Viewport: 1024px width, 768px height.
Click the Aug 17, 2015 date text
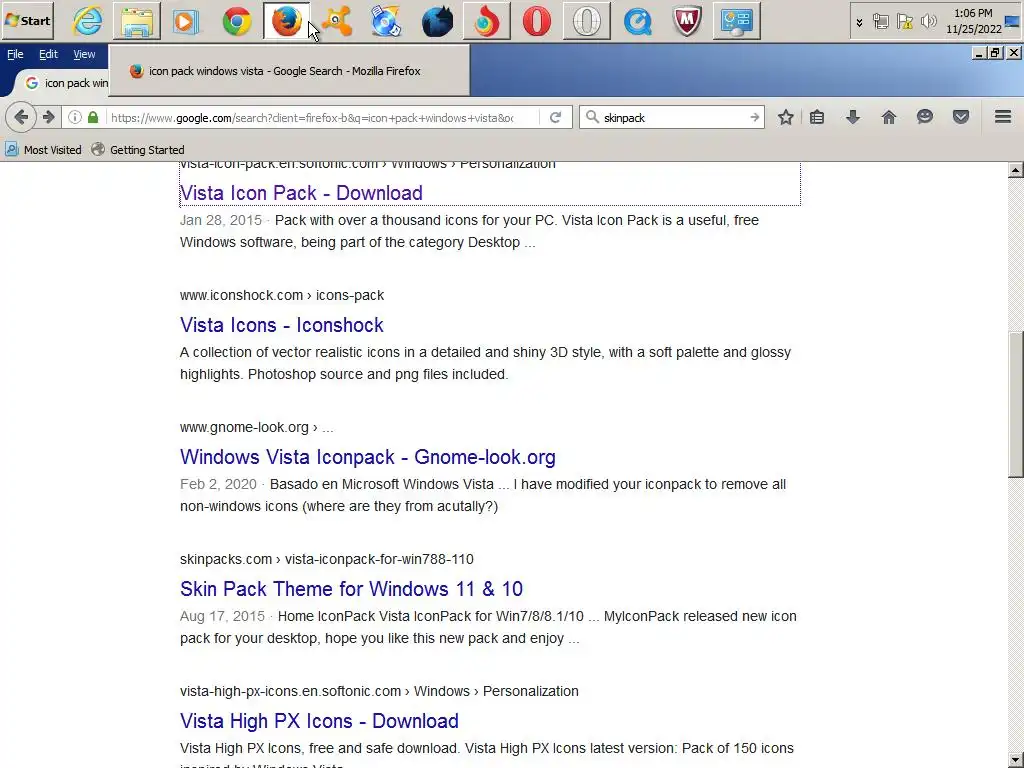222,616
